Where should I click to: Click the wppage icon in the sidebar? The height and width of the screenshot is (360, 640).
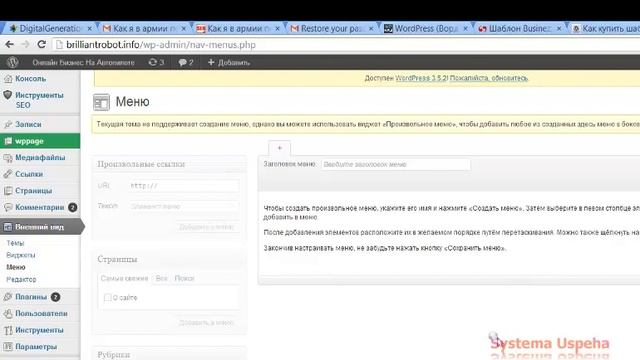(x=8, y=141)
